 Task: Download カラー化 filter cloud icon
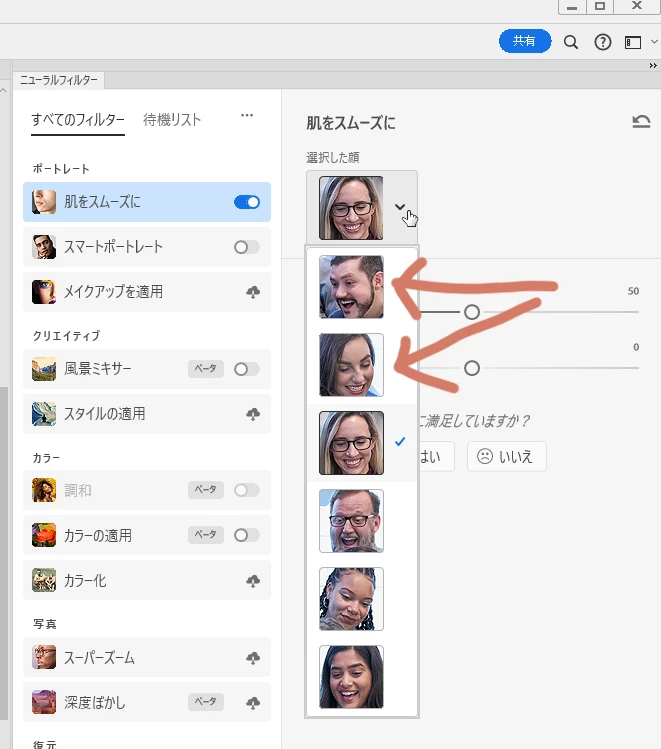coord(253,581)
